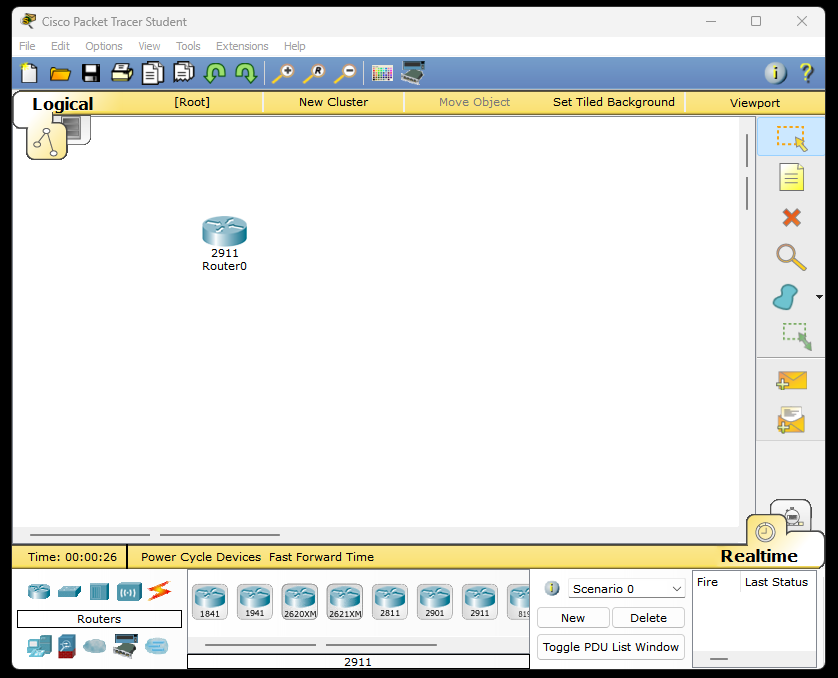Switch to the Logical workspace tab

[x=63, y=104]
